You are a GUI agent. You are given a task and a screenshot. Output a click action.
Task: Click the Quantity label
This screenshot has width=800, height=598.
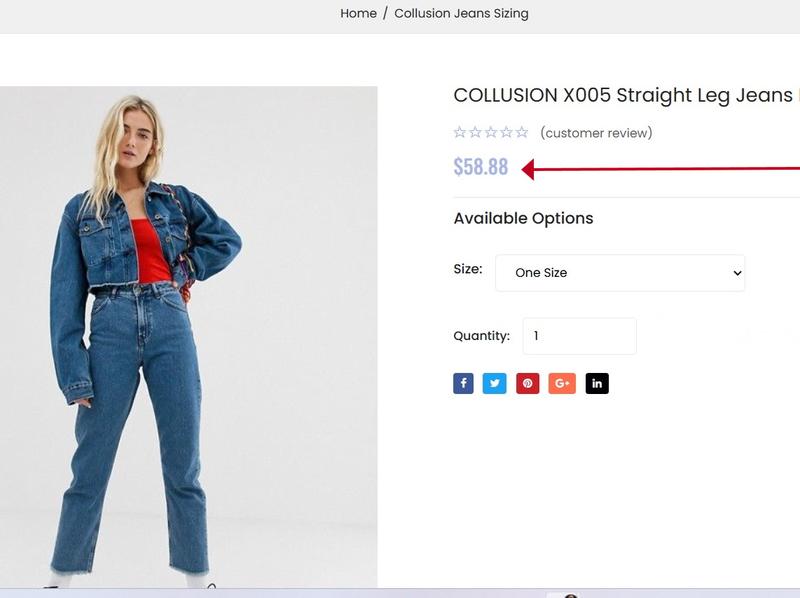pos(482,336)
